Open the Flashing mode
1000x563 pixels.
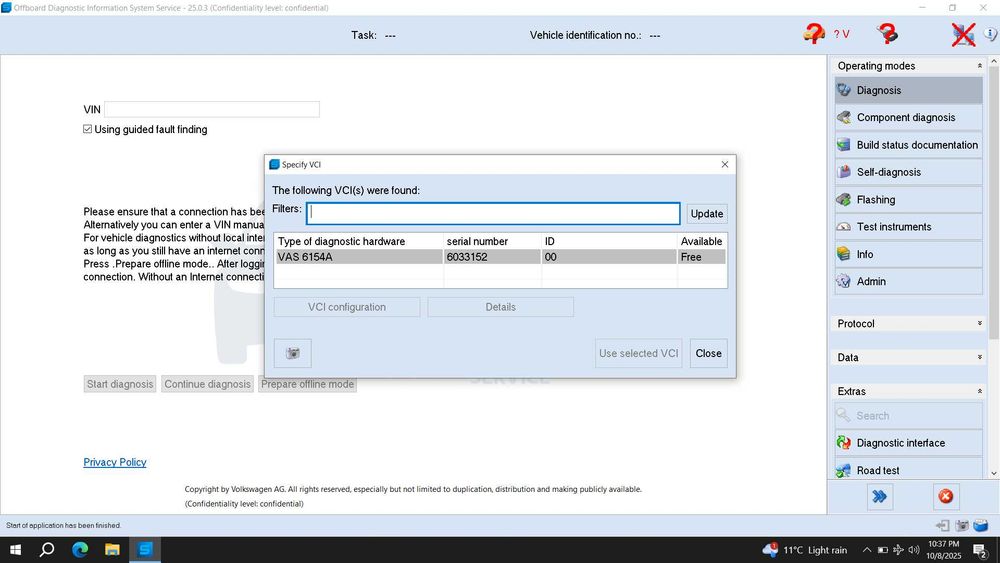pos(908,200)
